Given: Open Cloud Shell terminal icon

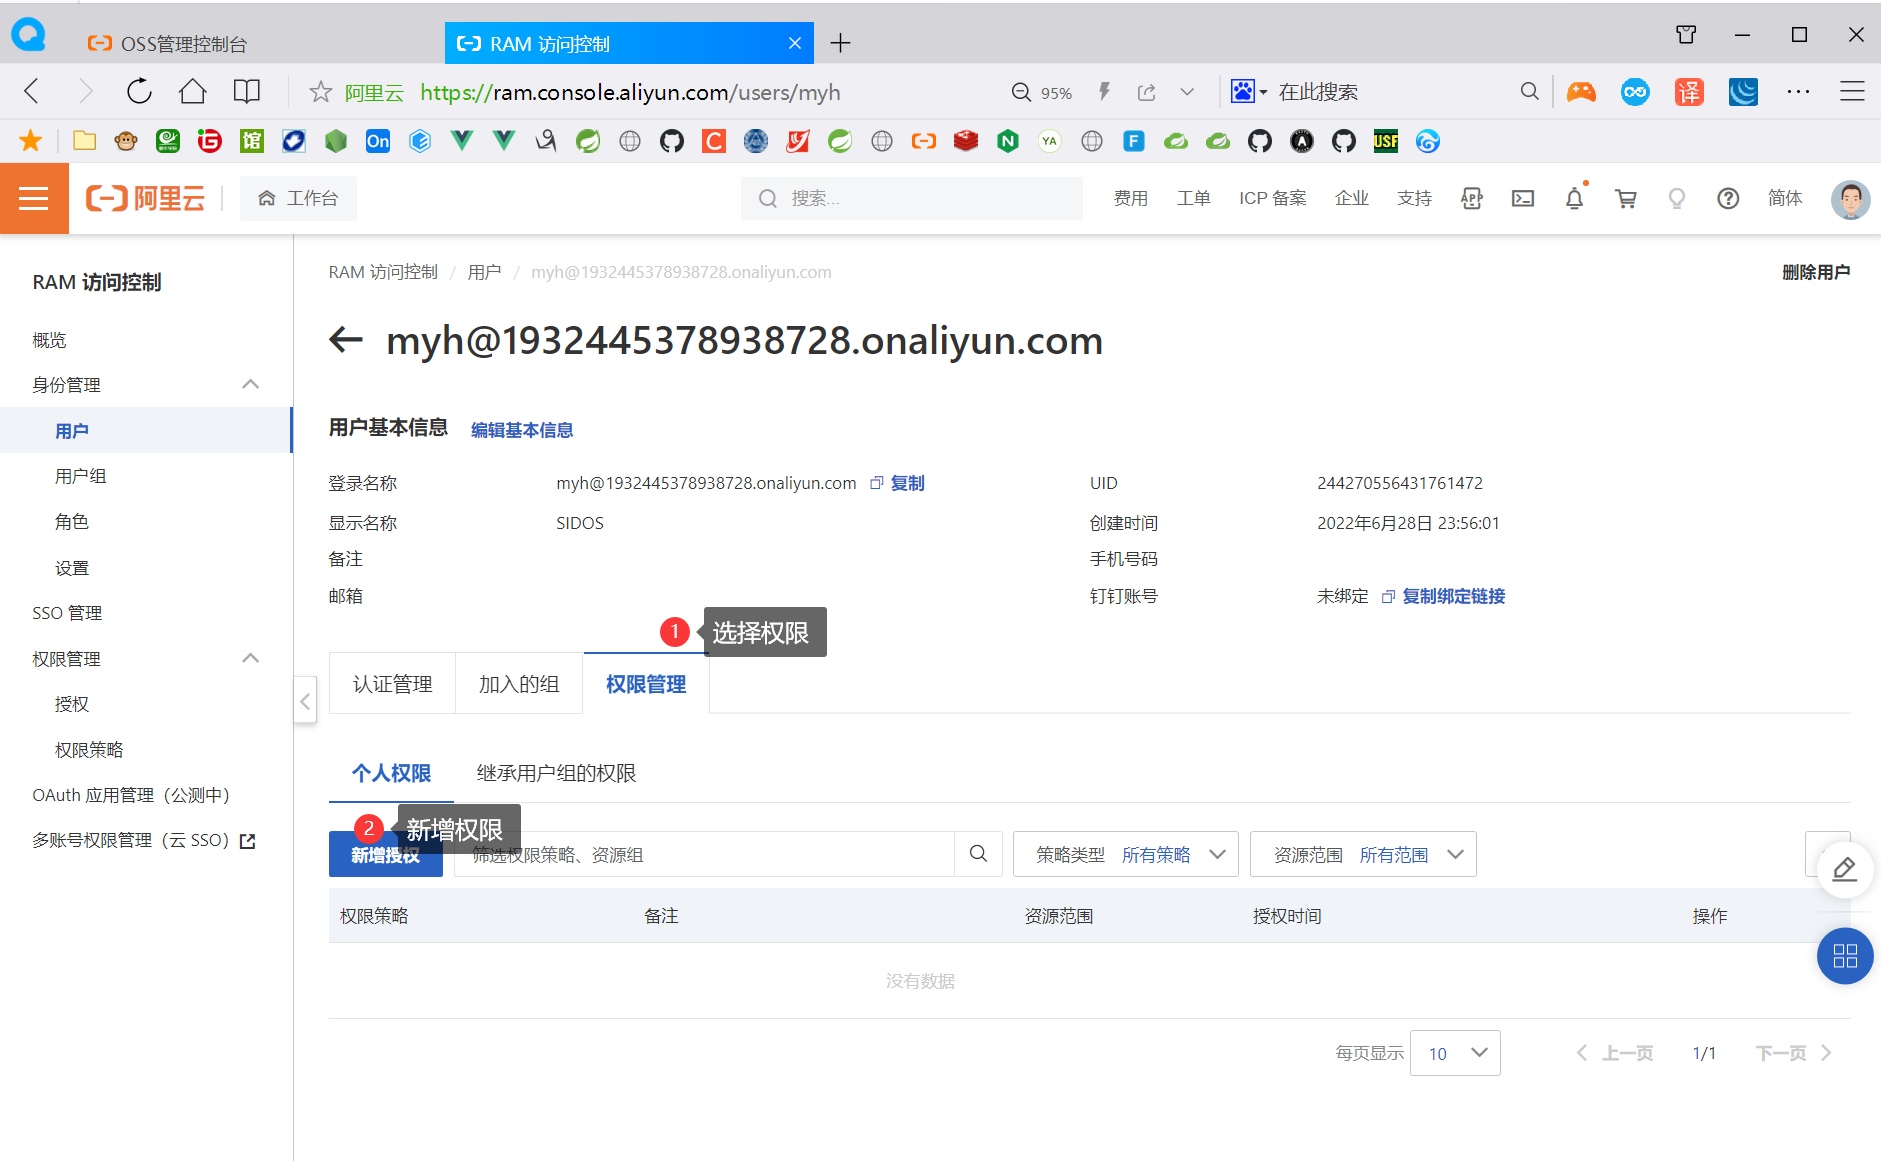Looking at the screenshot, I should tap(1522, 199).
